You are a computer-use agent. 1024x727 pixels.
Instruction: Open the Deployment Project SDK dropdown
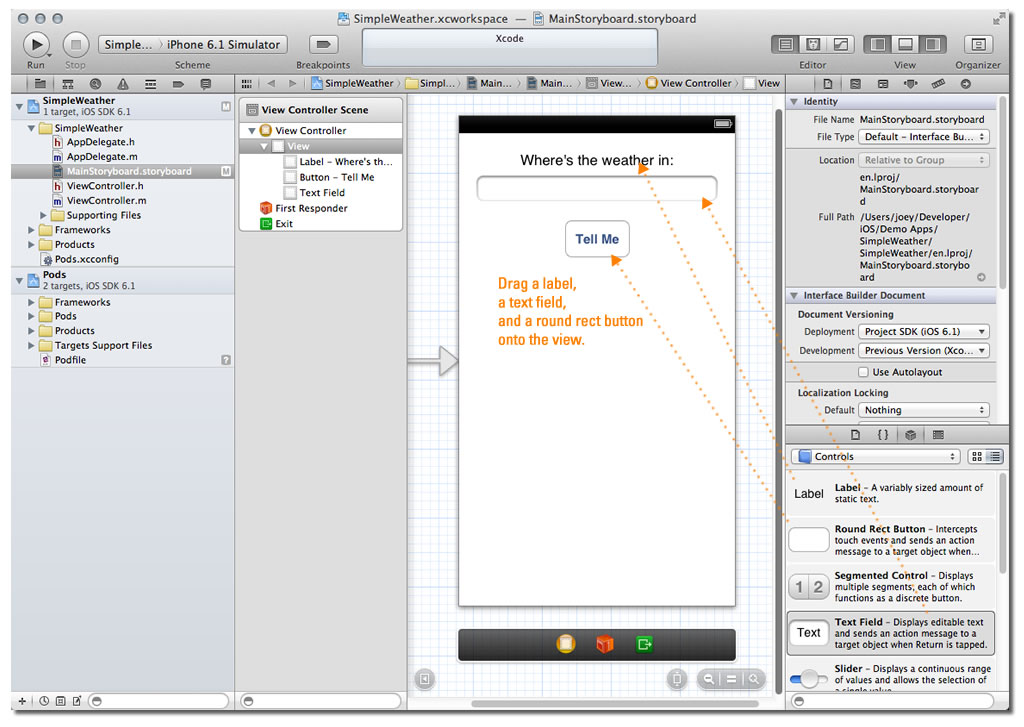[x=923, y=332]
